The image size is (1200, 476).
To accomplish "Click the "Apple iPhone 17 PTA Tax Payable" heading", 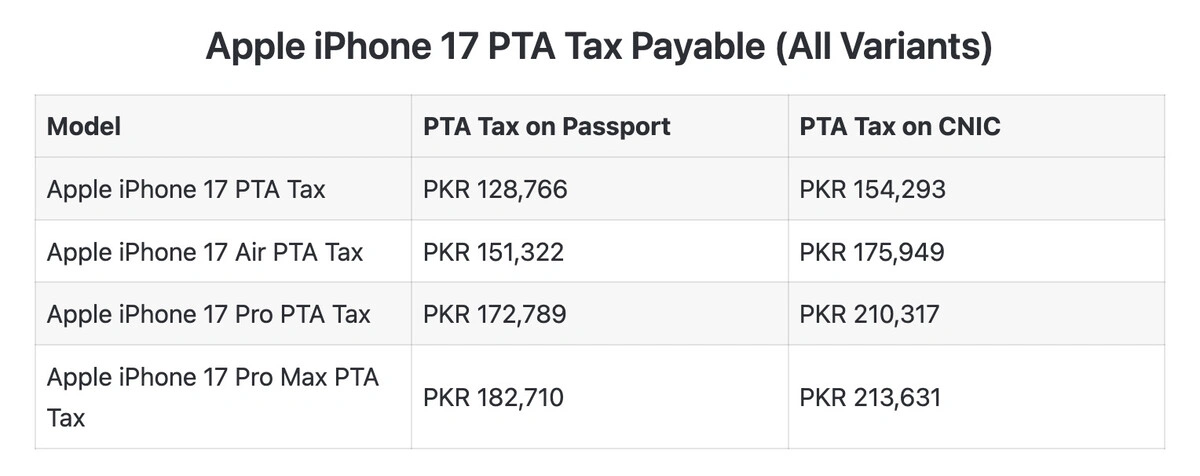I will pos(486,47).
